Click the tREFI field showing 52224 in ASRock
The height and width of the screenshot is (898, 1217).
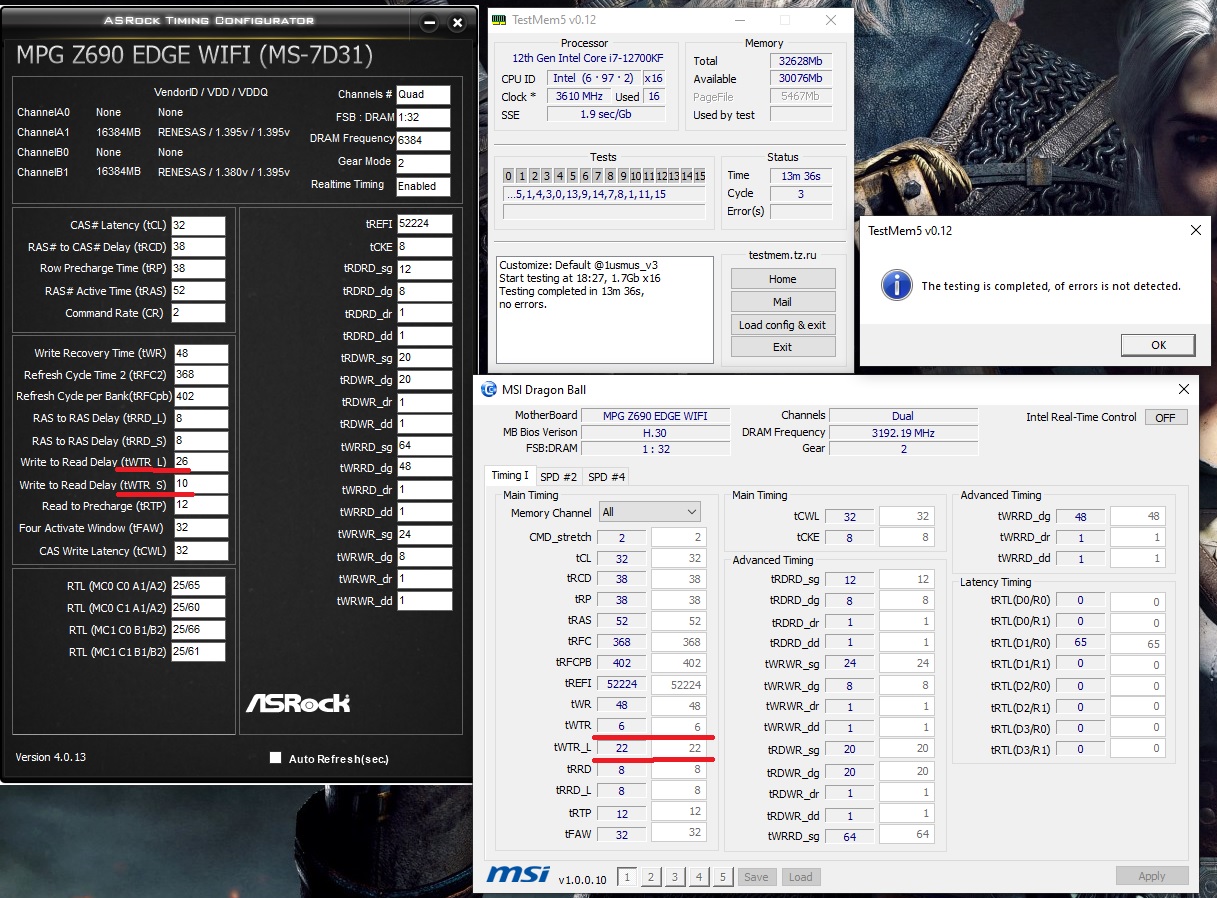(424, 224)
